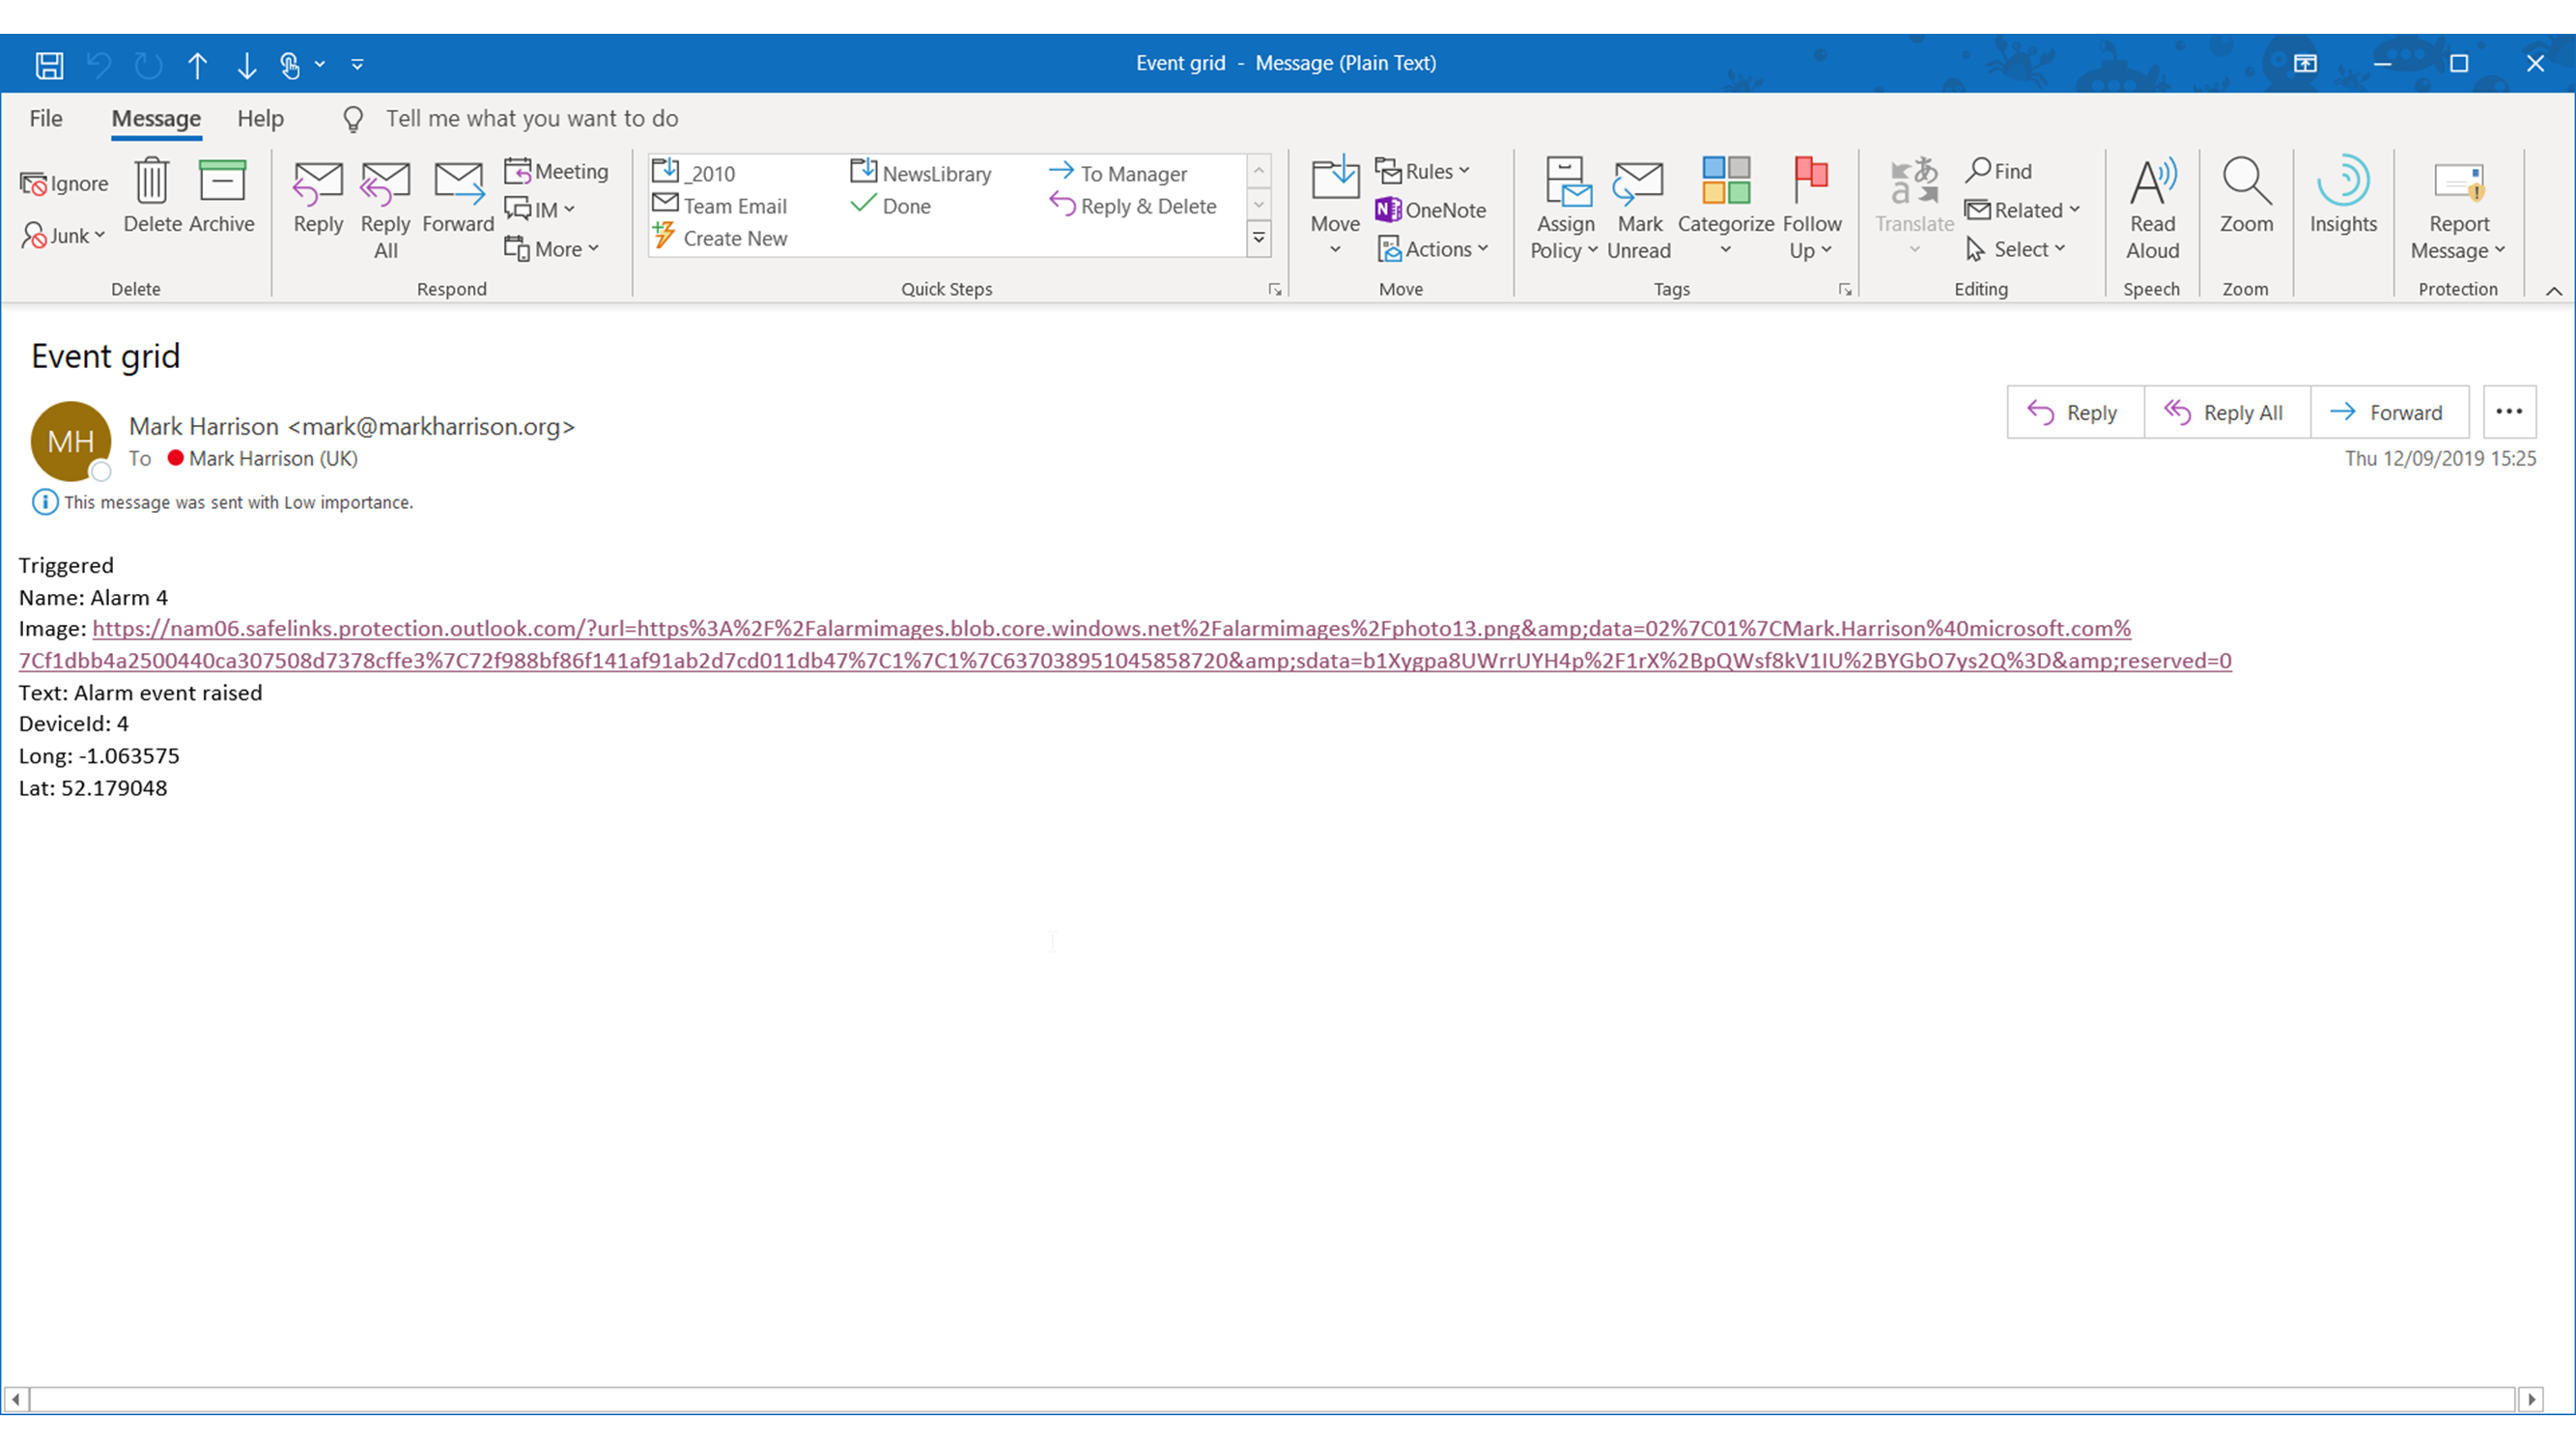
Task: Open the safelinks image URL
Action: (1110, 629)
